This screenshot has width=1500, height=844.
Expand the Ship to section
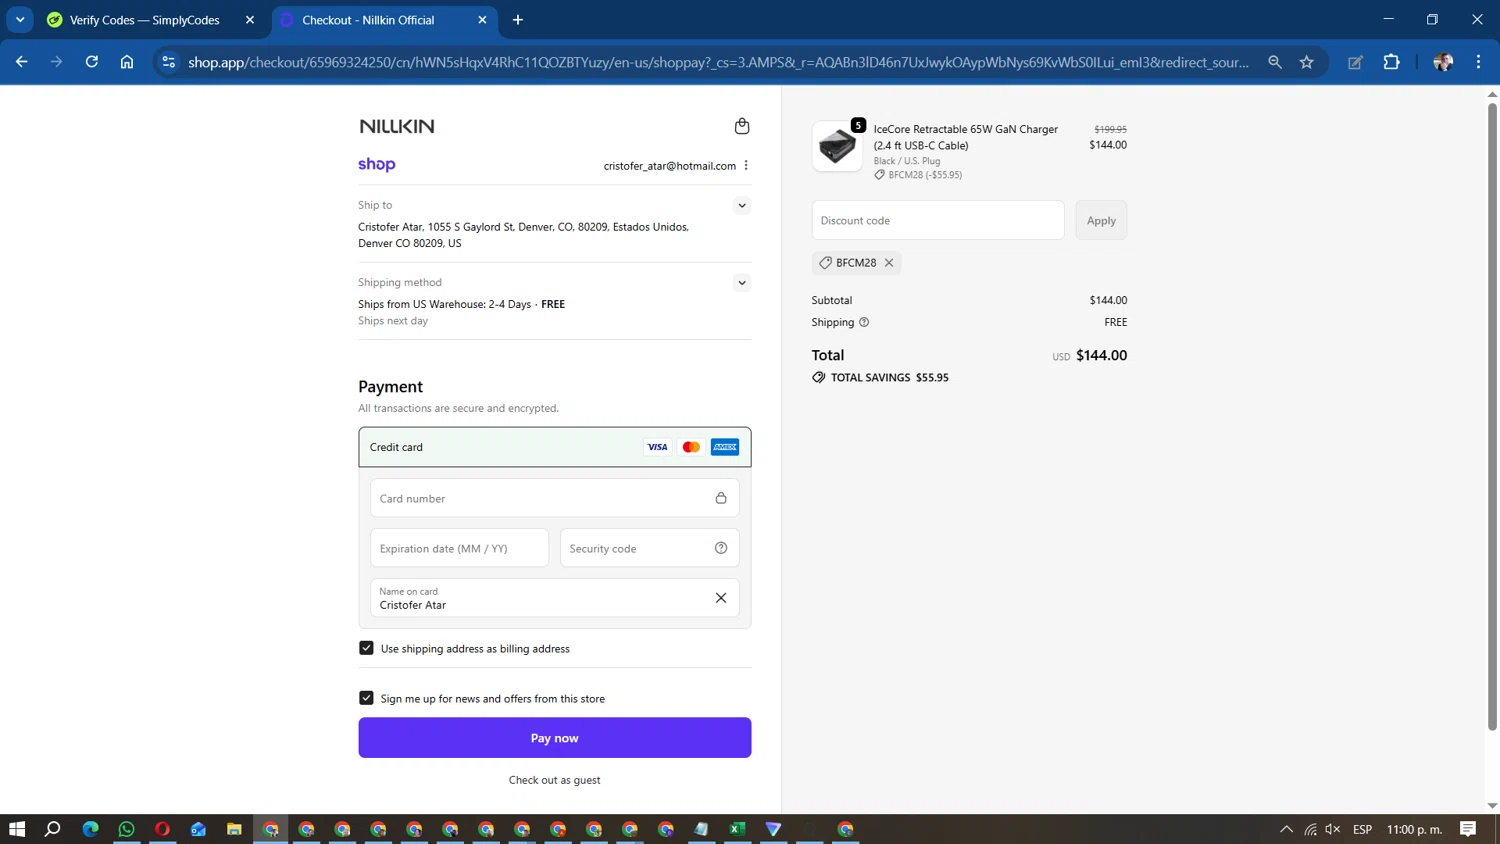(741, 206)
